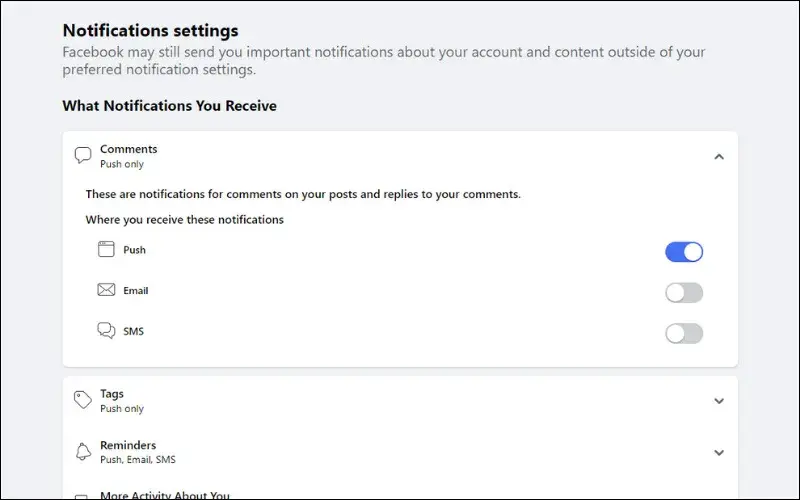
Task: Click the Reminders bell icon
Action: point(83,452)
